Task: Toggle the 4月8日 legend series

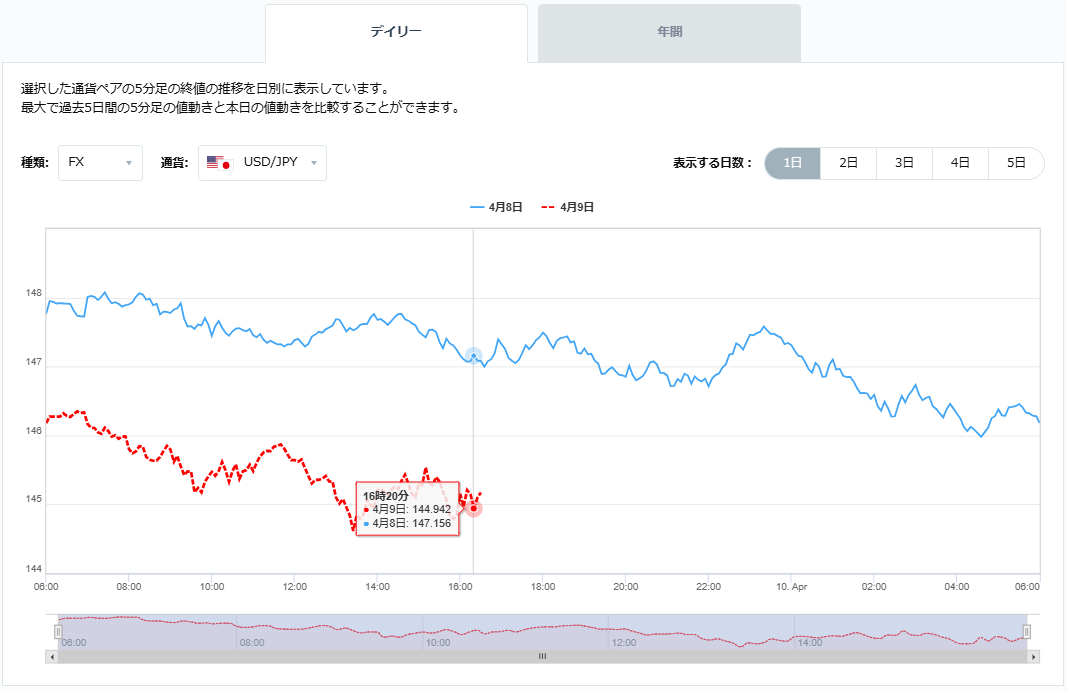Action: [497, 207]
